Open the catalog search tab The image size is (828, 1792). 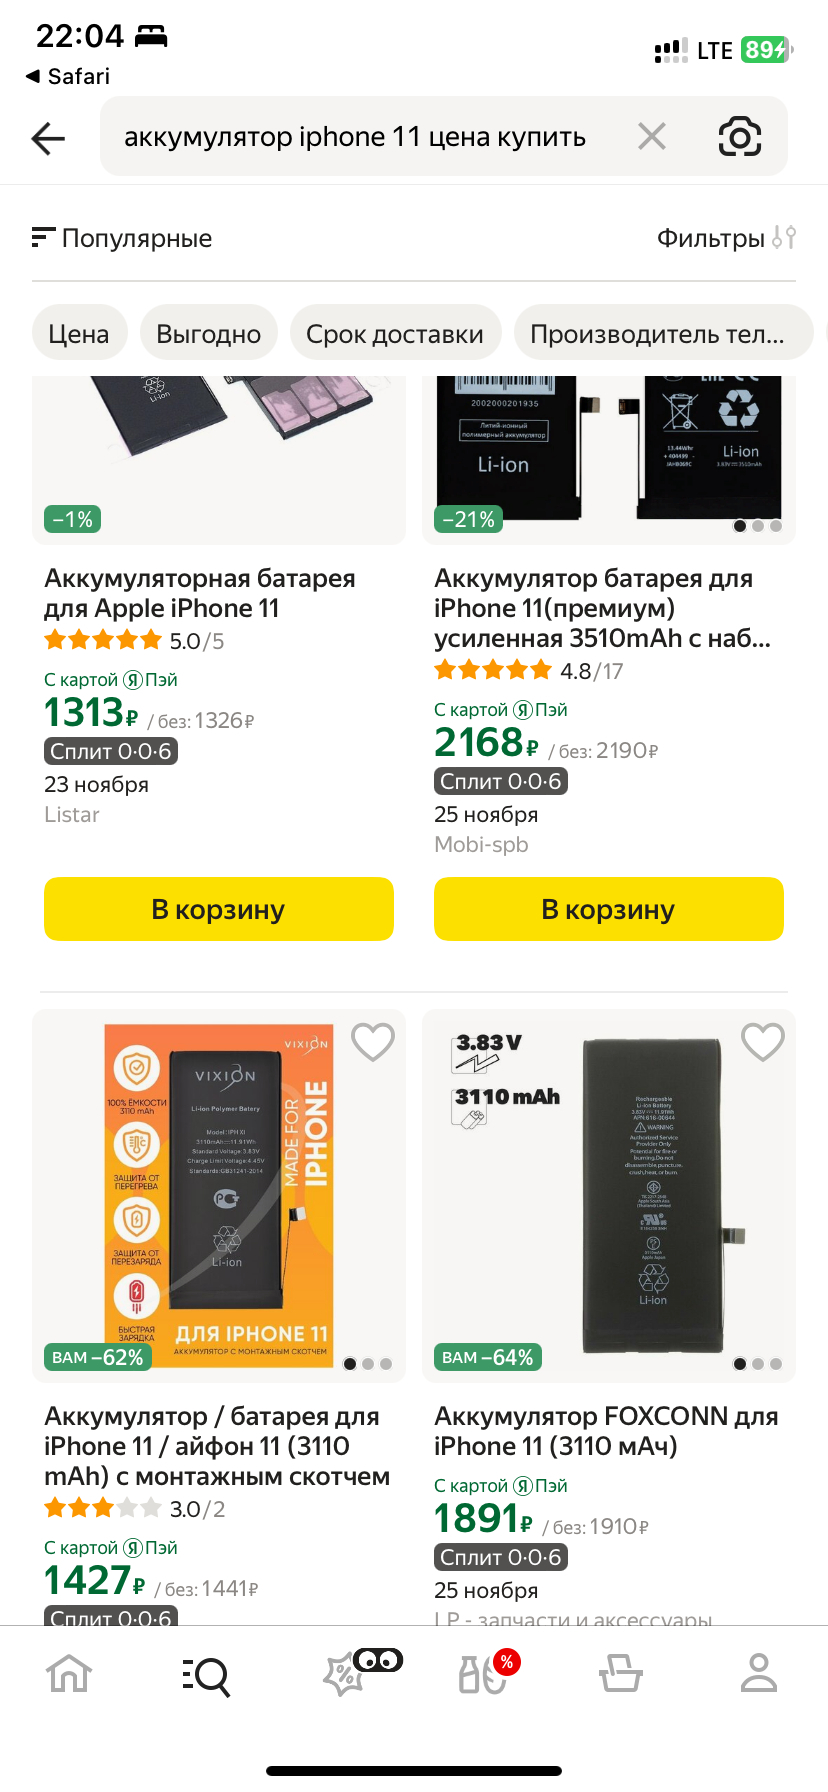click(x=207, y=1674)
